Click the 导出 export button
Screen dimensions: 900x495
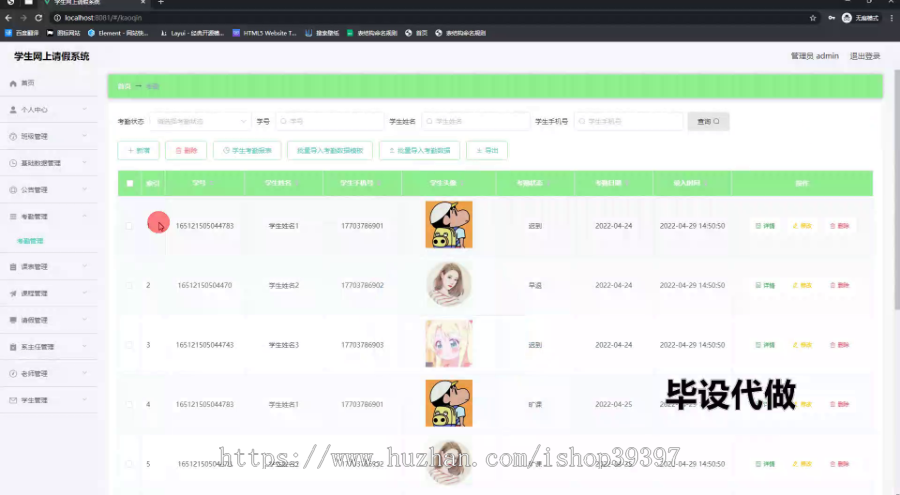pos(487,150)
